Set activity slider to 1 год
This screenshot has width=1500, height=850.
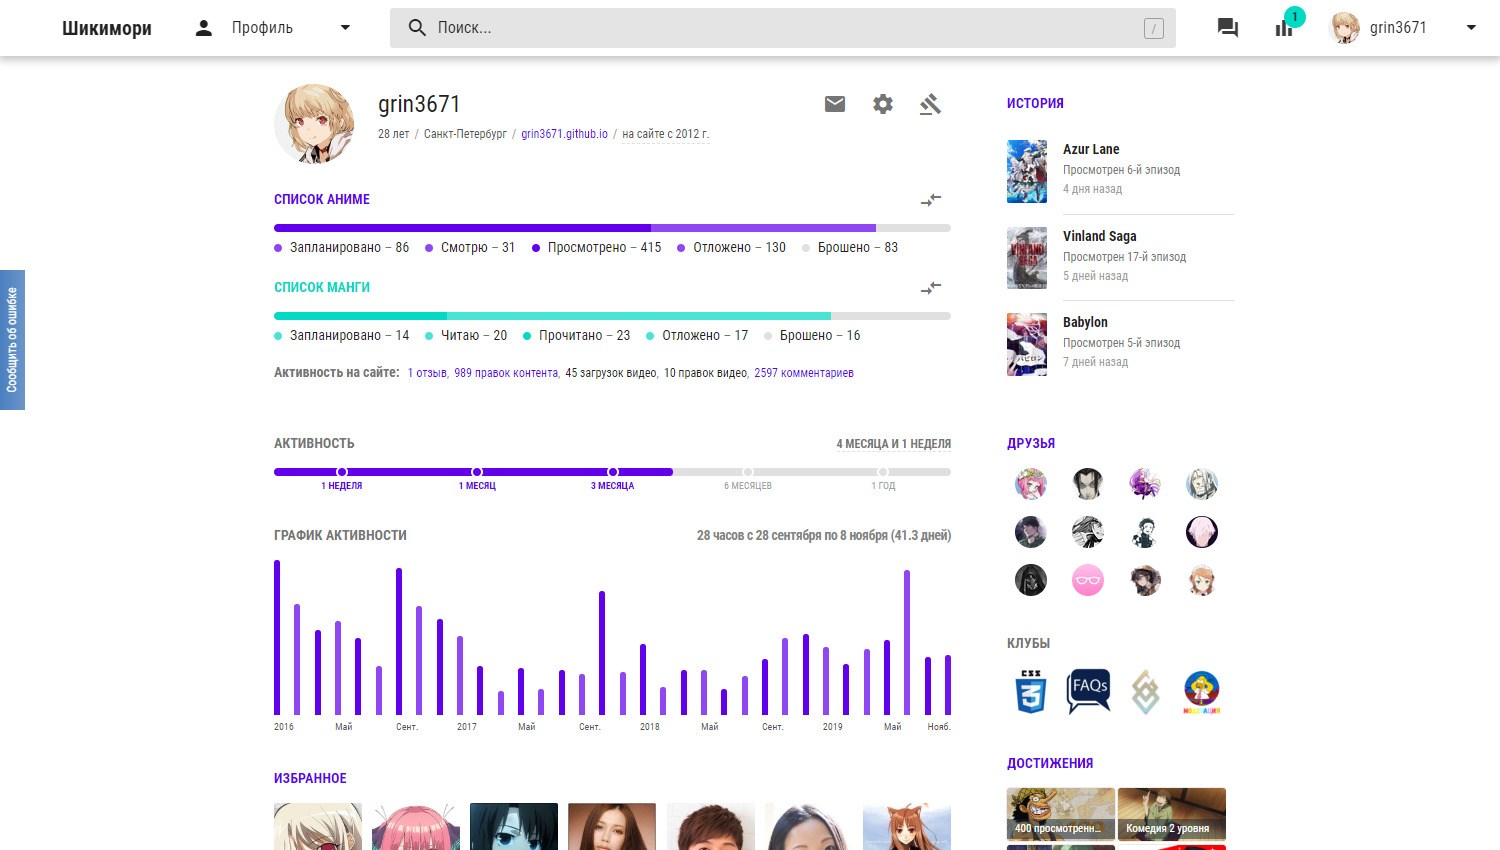click(x=883, y=472)
